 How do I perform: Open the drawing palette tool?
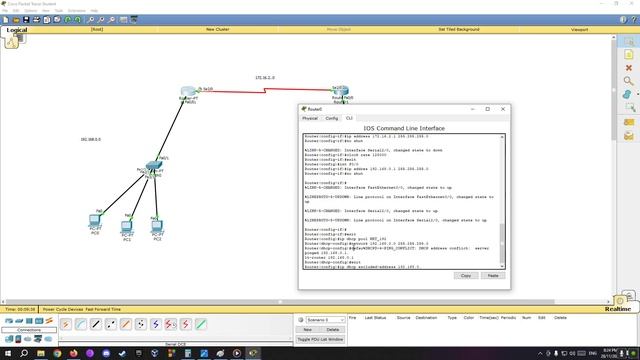pos(123,20)
